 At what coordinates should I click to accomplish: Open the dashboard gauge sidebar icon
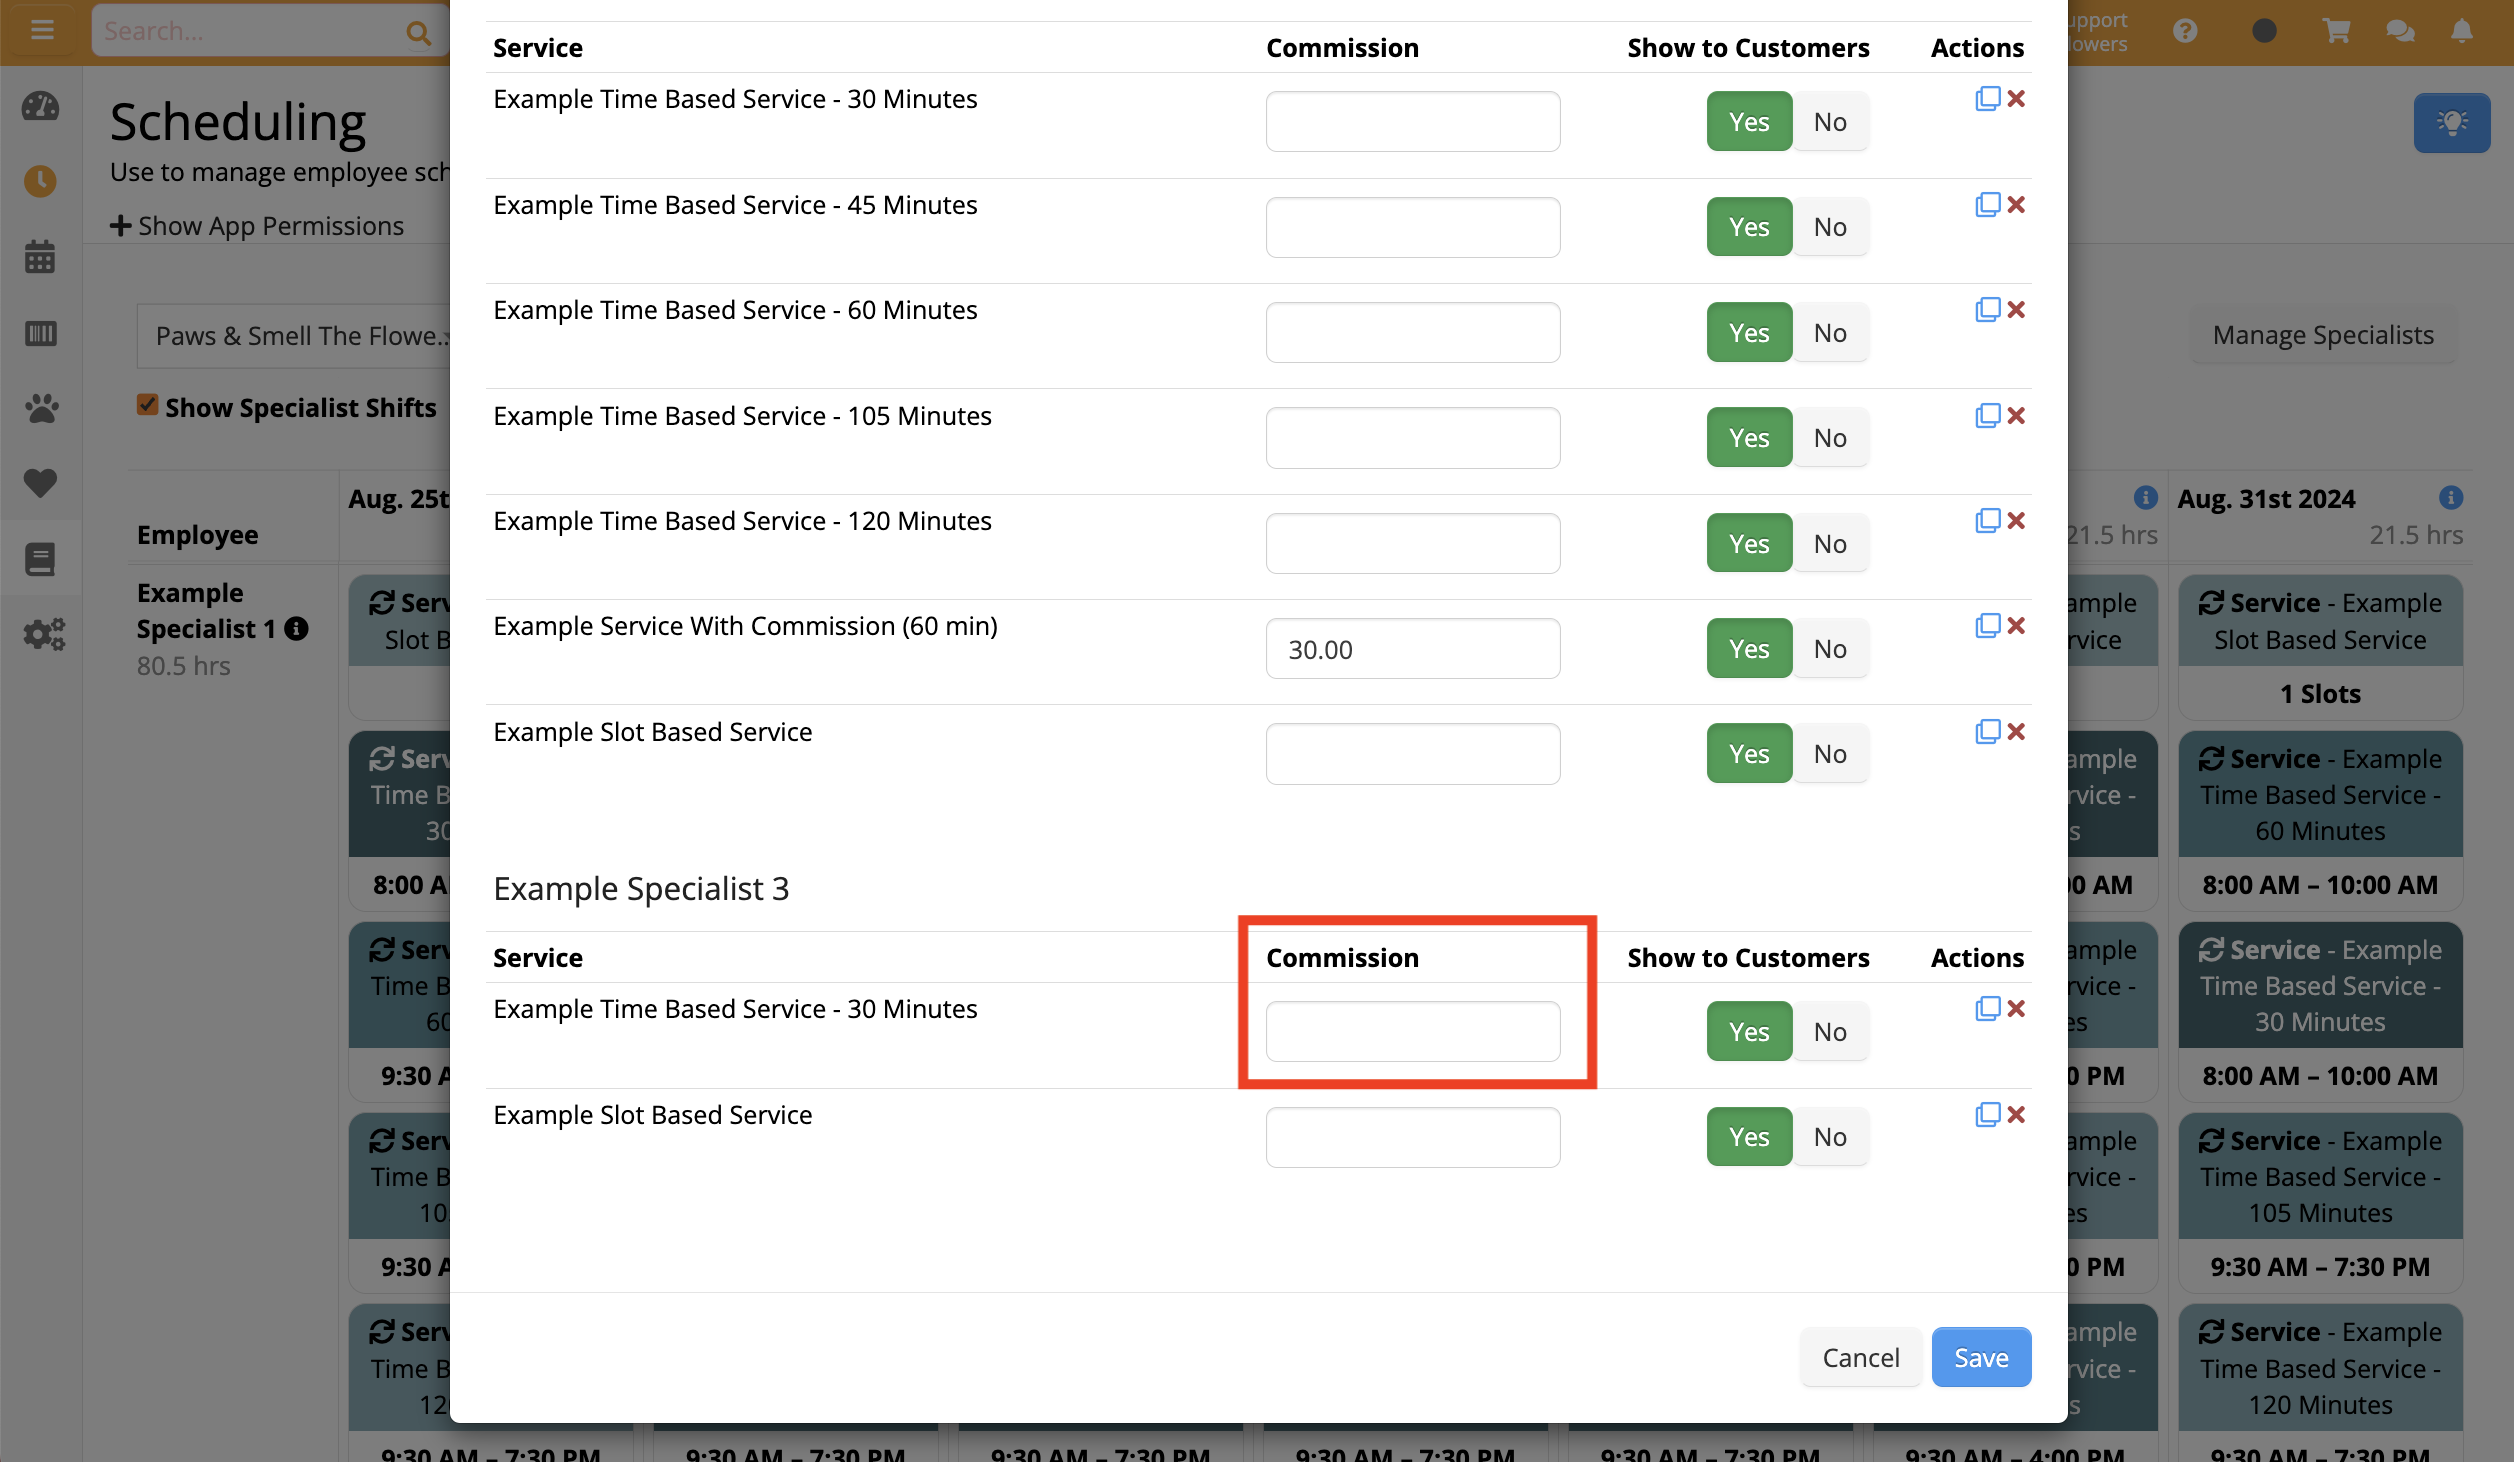point(41,106)
